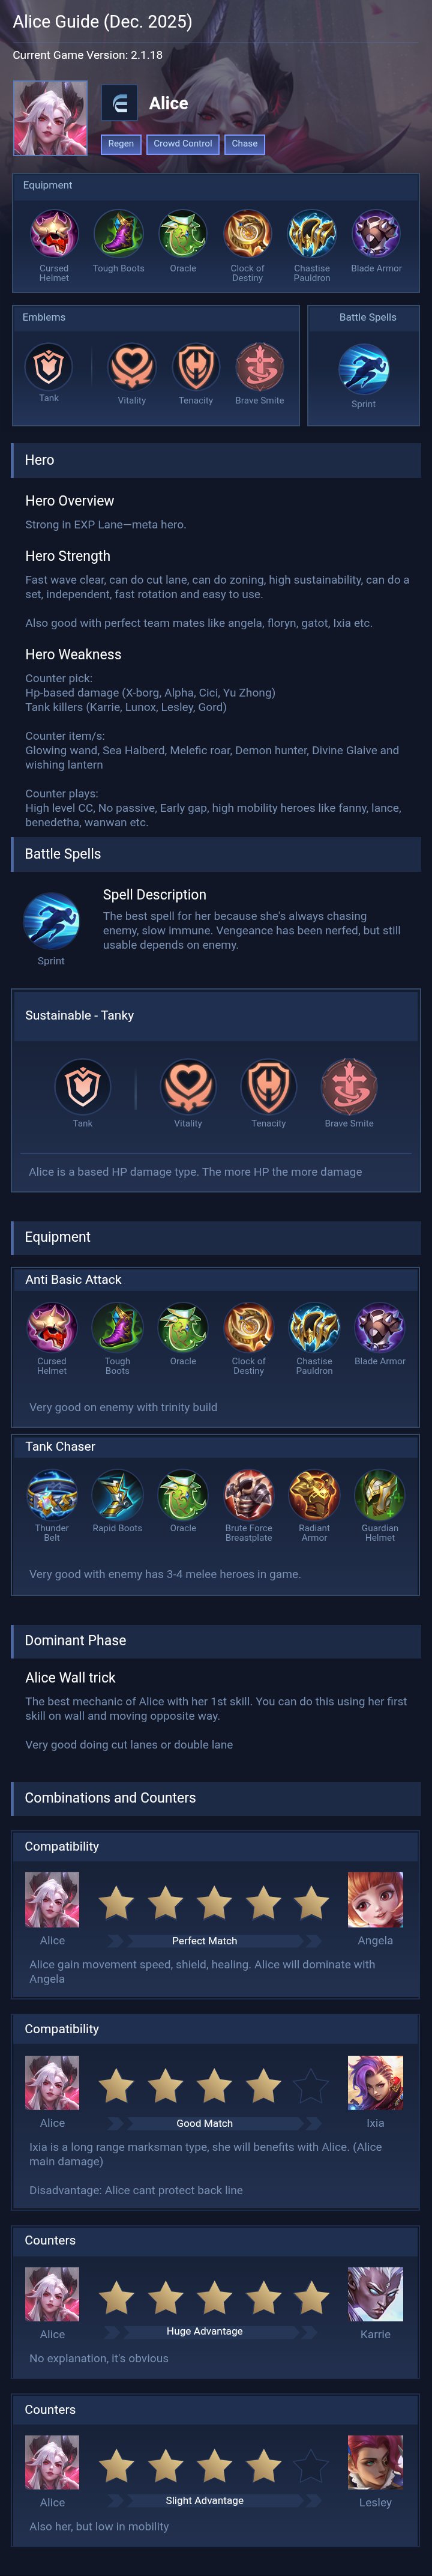
Task: Click the EXP lane role icon beside Alice
Action: (x=119, y=103)
